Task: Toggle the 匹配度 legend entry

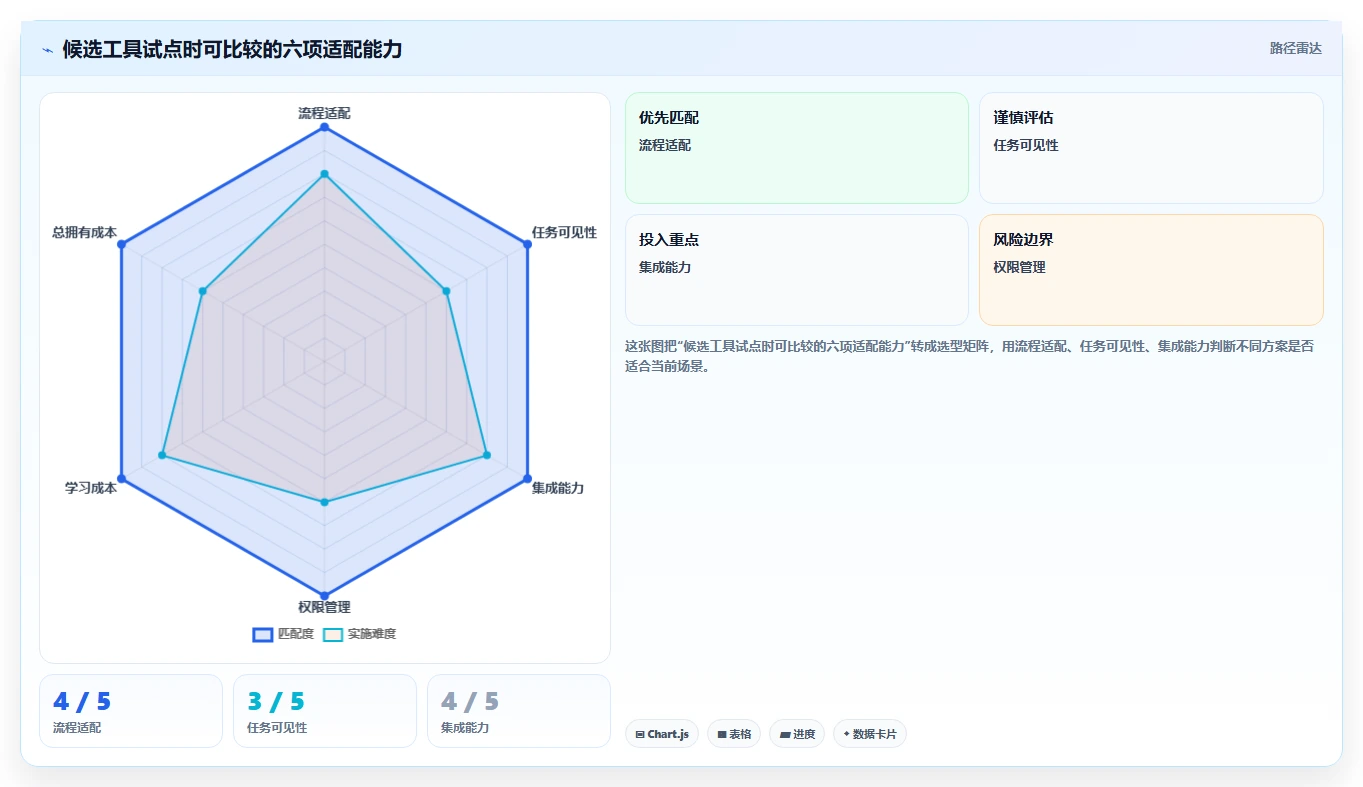Action: pos(284,634)
